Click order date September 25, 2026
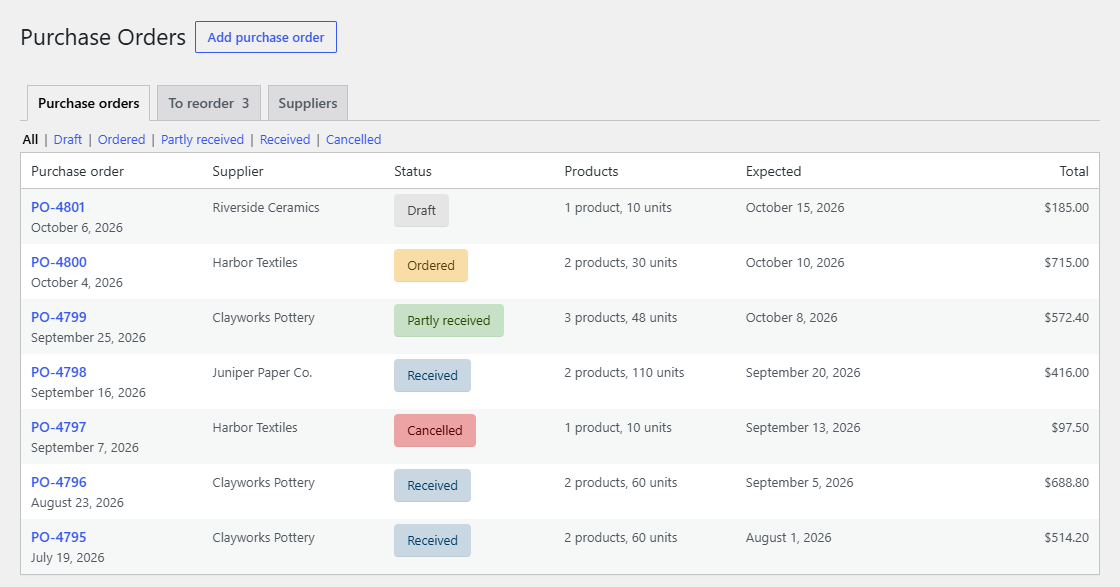This screenshot has width=1120, height=587. click(x=88, y=338)
